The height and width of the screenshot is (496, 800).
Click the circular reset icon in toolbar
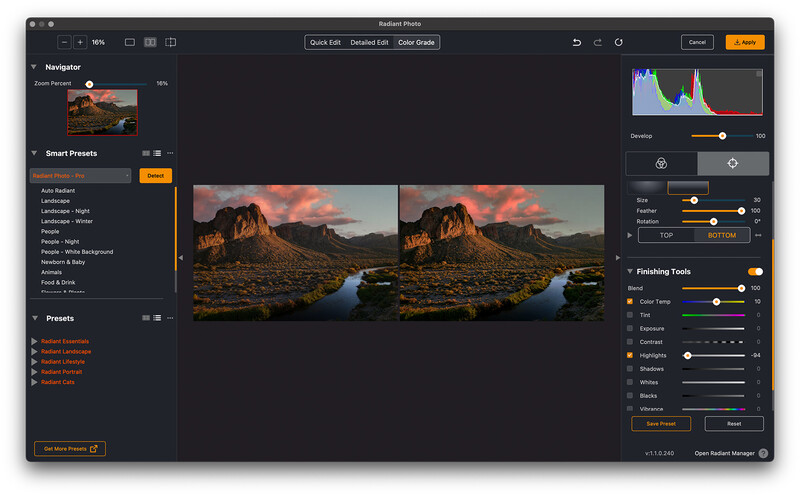point(618,42)
